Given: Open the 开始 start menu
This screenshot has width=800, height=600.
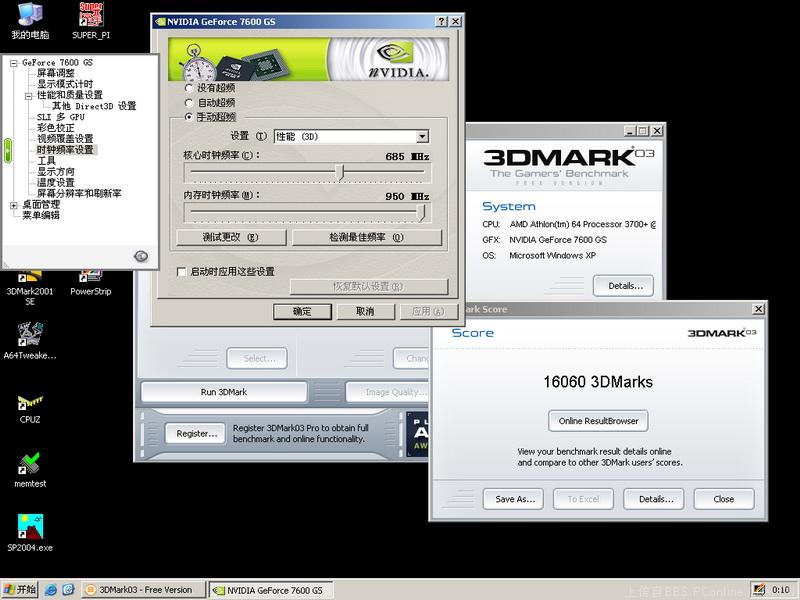Looking at the screenshot, I should pyautogui.click(x=20, y=590).
